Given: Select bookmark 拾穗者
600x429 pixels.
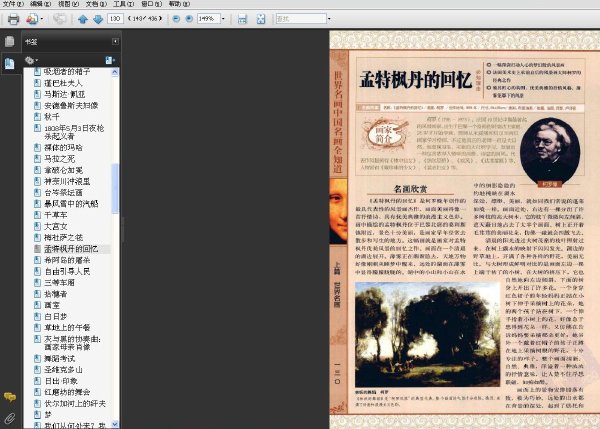Looking at the screenshot, I should [x=55, y=294].
